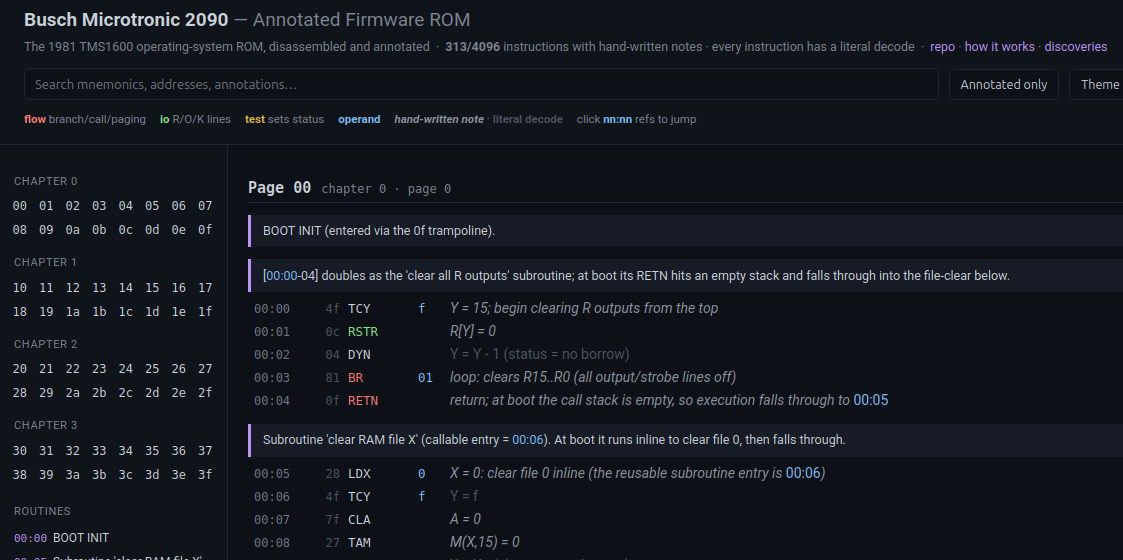
Task: Open page 0c
Action: pyautogui.click(x=126, y=230)
